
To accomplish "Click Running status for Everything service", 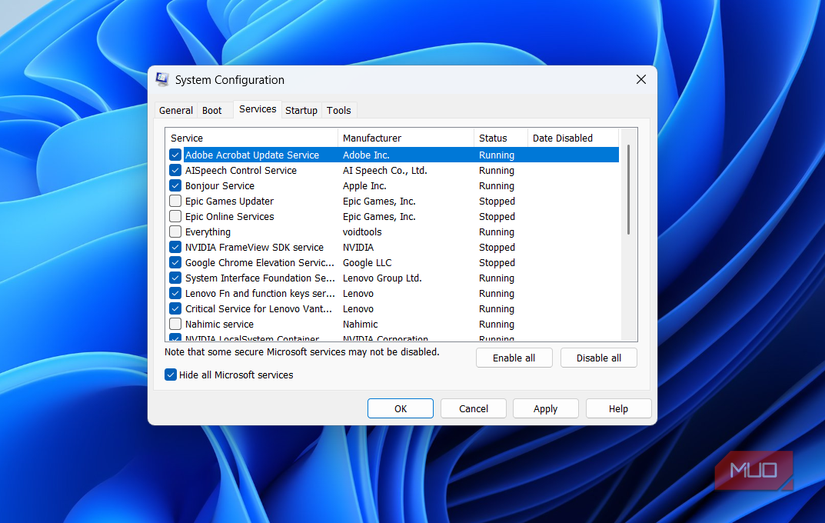I will 496,232.
